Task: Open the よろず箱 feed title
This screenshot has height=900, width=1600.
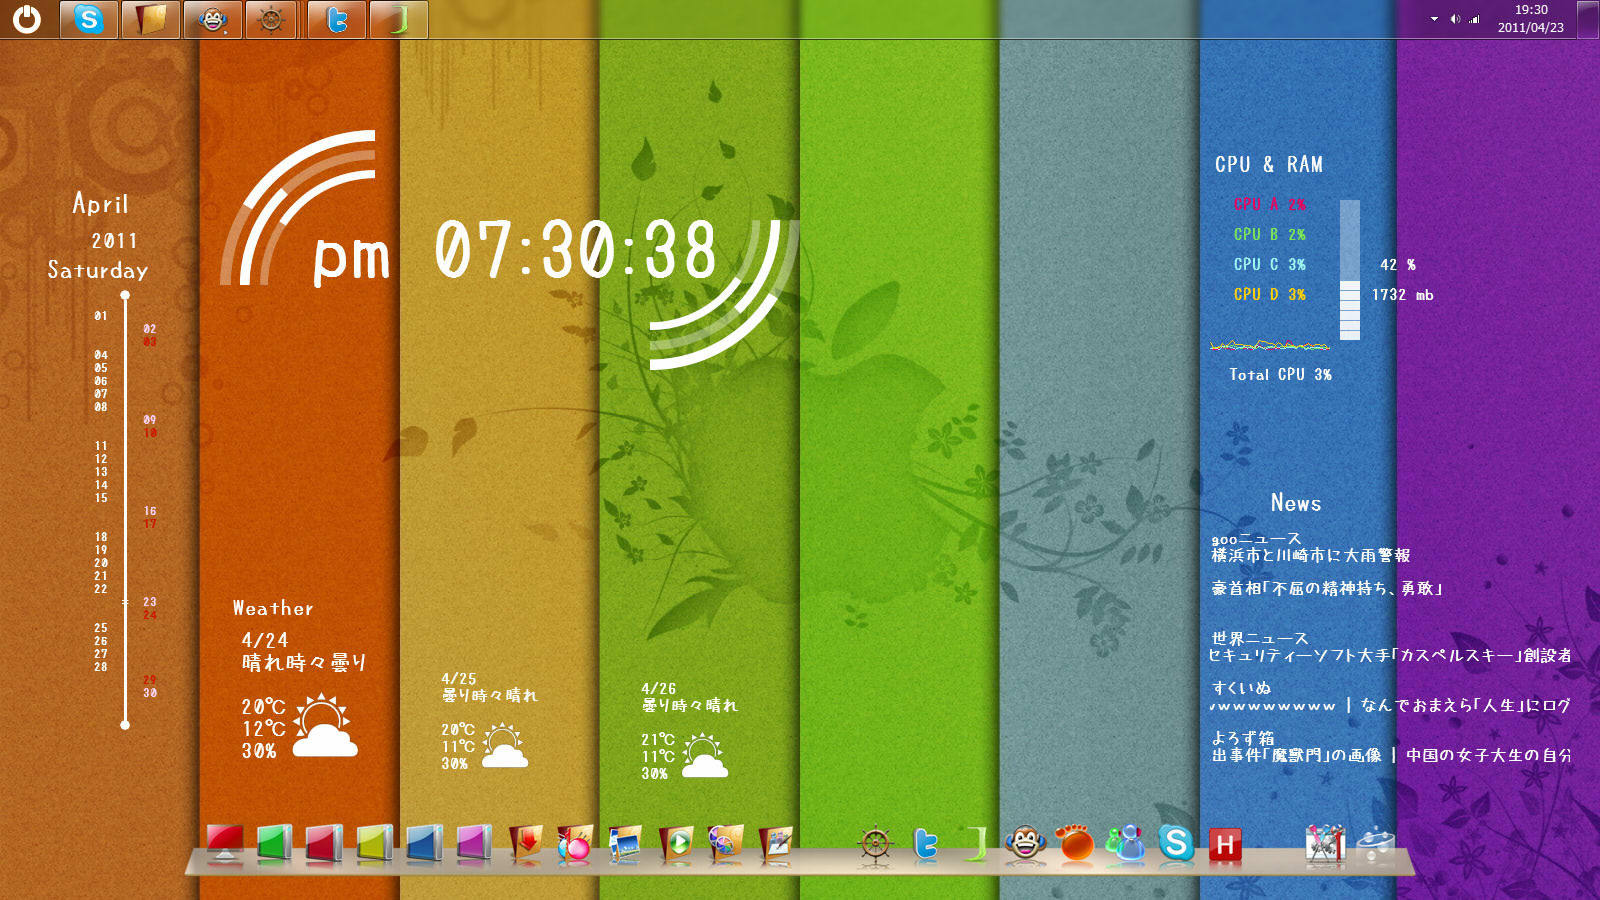Action: [x=1243, y=738]
